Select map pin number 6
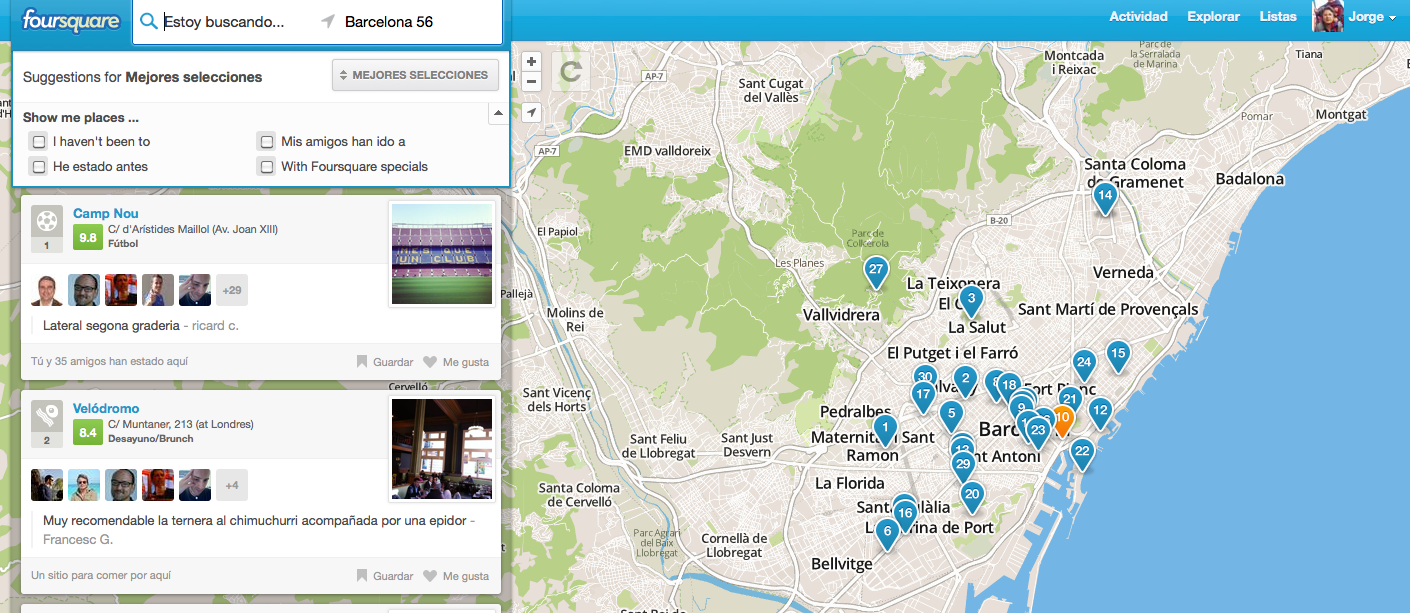 (886, 533)
